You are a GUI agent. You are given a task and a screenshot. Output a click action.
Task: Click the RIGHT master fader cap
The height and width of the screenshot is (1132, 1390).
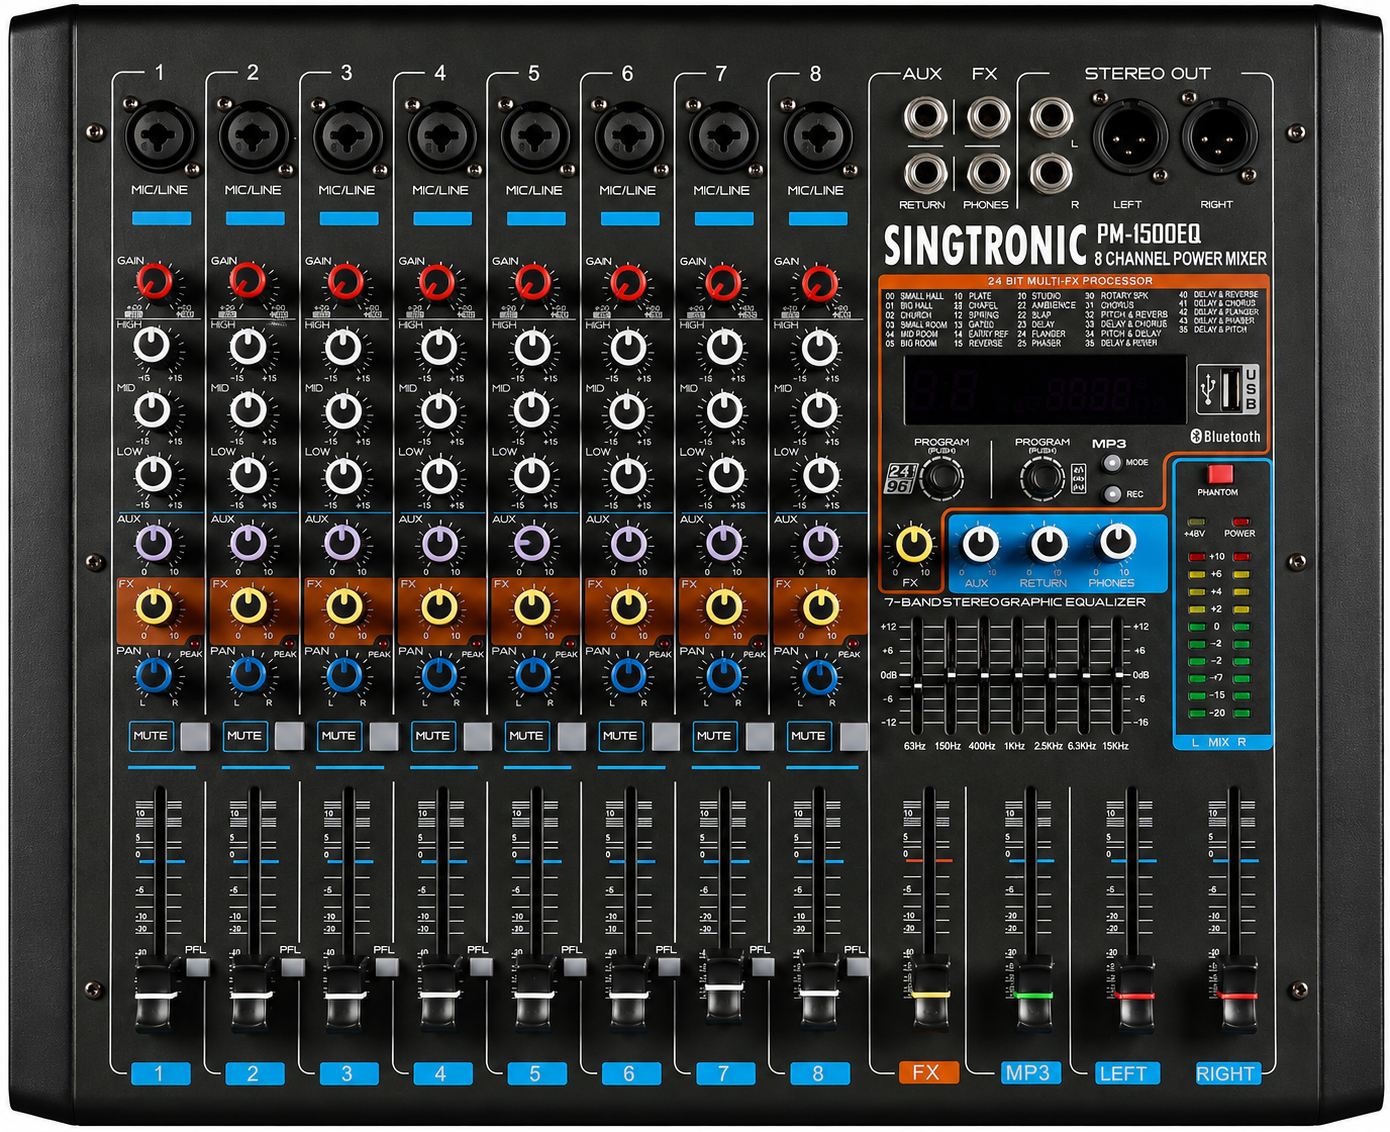(1237, 994)
